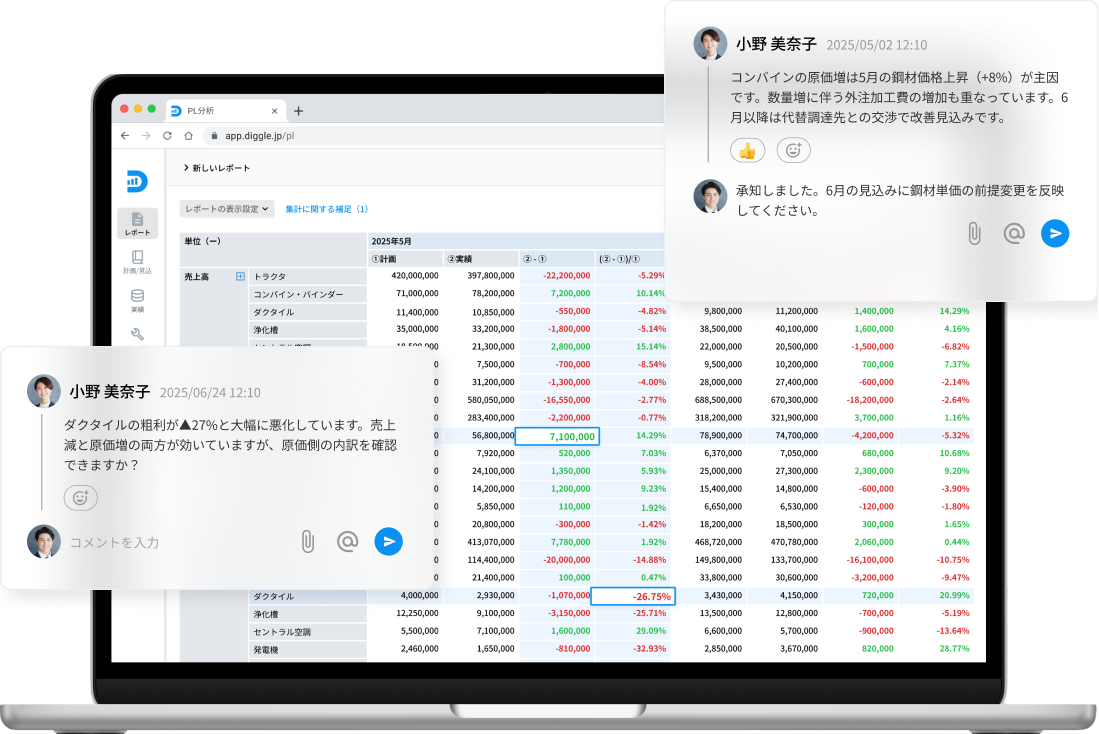The image size is (1099, 734).
Task: Click the wrench settings icon in sidebar
Action: (137, 335)
